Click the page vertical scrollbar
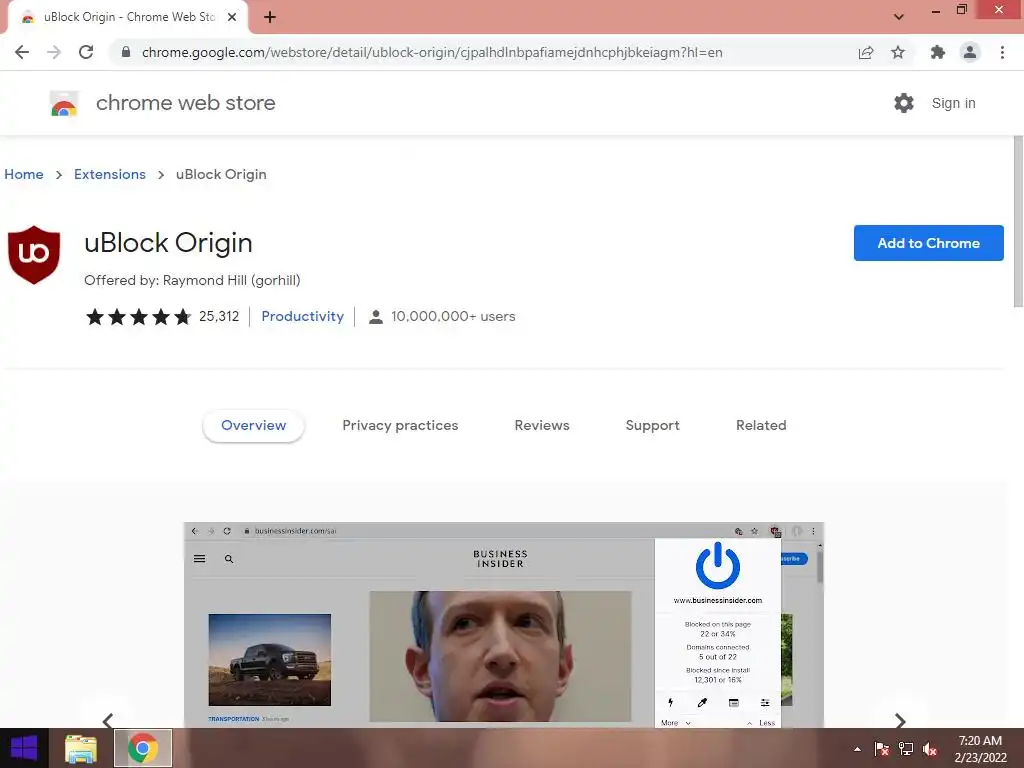1024x768 pixels. (x=1018, y=221)
